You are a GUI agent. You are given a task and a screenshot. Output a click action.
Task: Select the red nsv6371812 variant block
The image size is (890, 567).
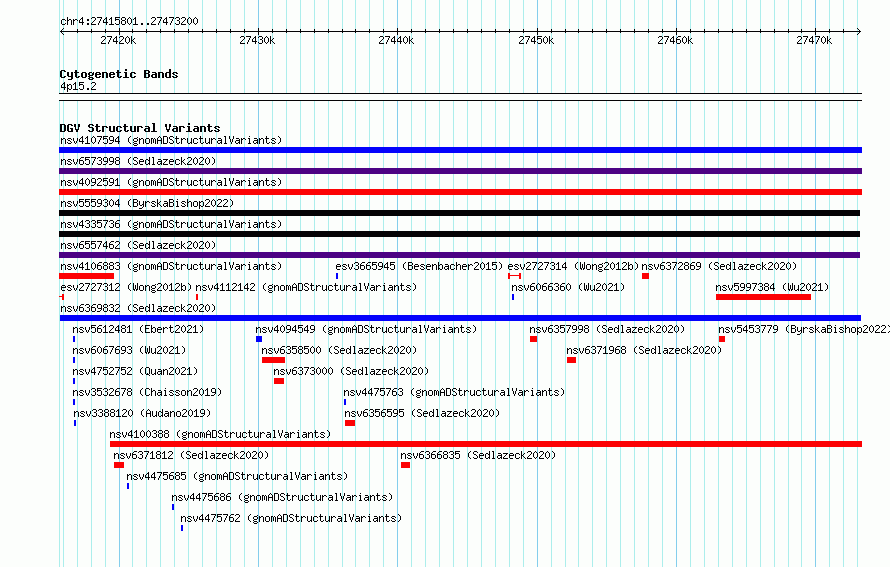point(119,465)
